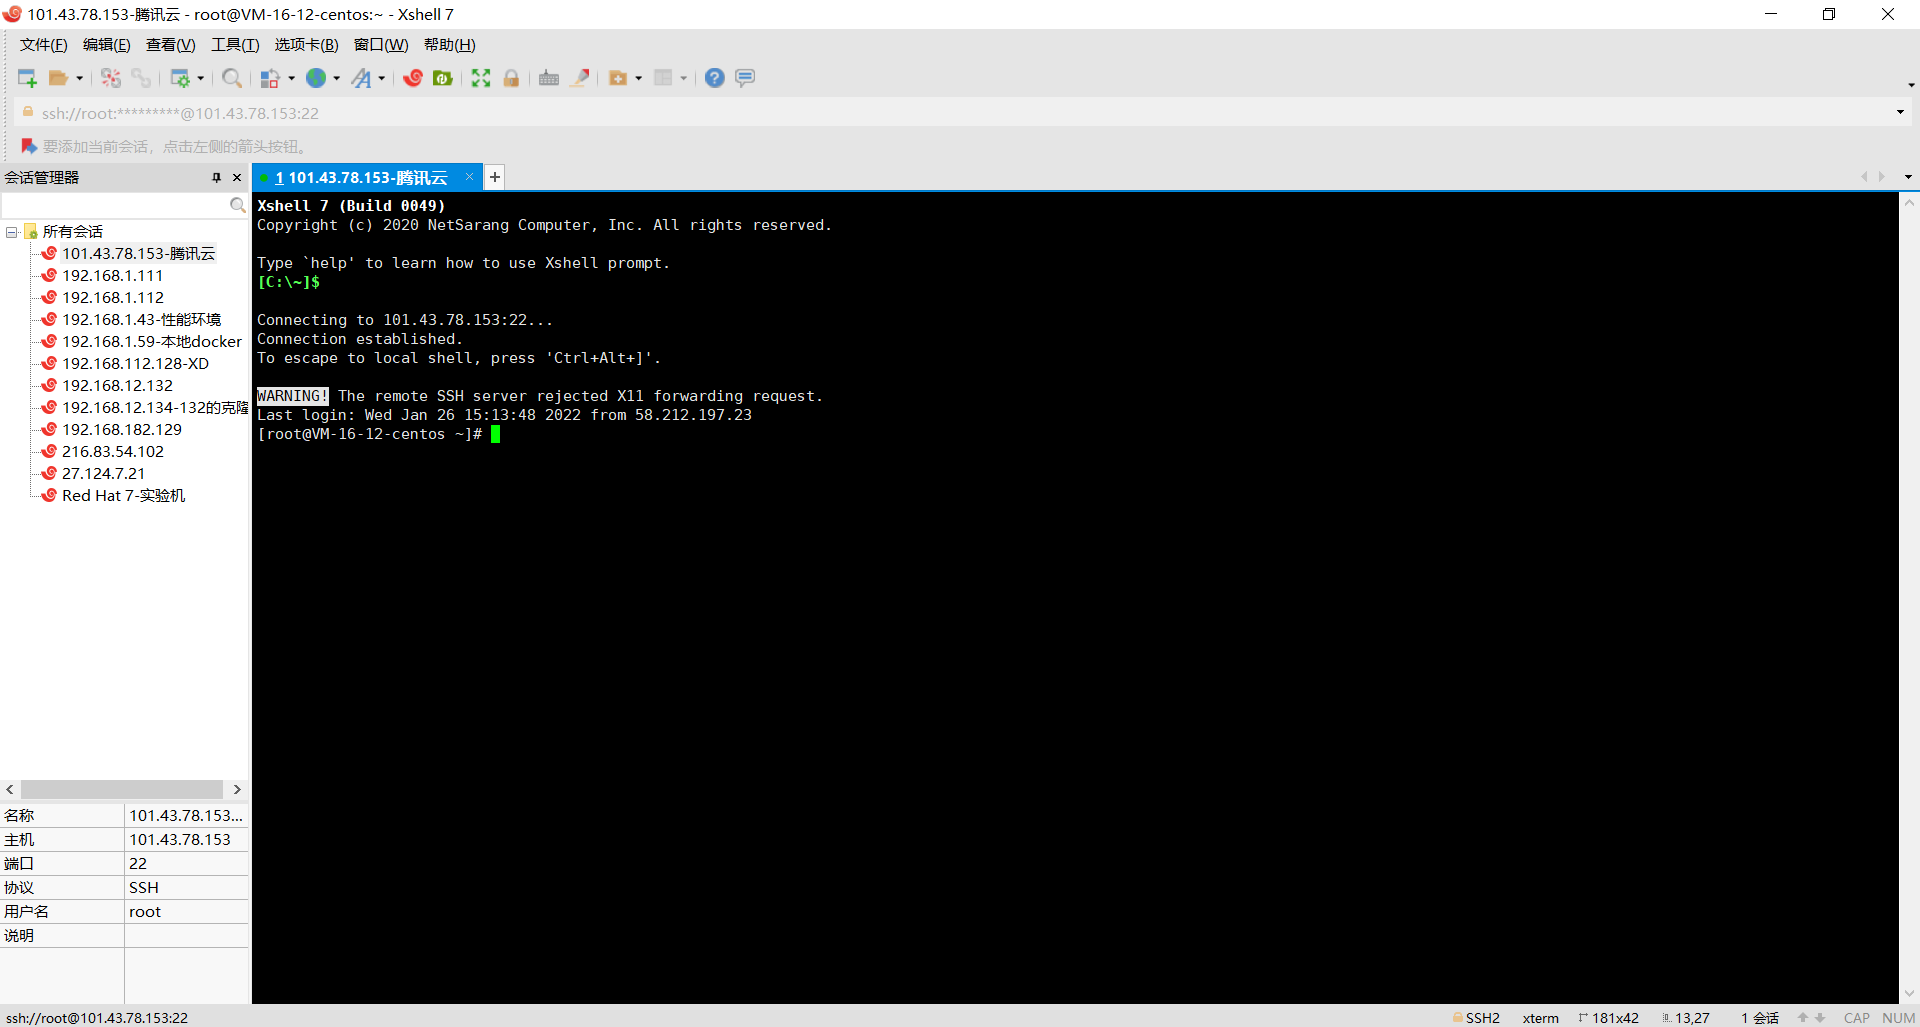Viewport: 1920px width, 1027px height.
Task: Click the Disconnect session icon
Action: [111, 78]
